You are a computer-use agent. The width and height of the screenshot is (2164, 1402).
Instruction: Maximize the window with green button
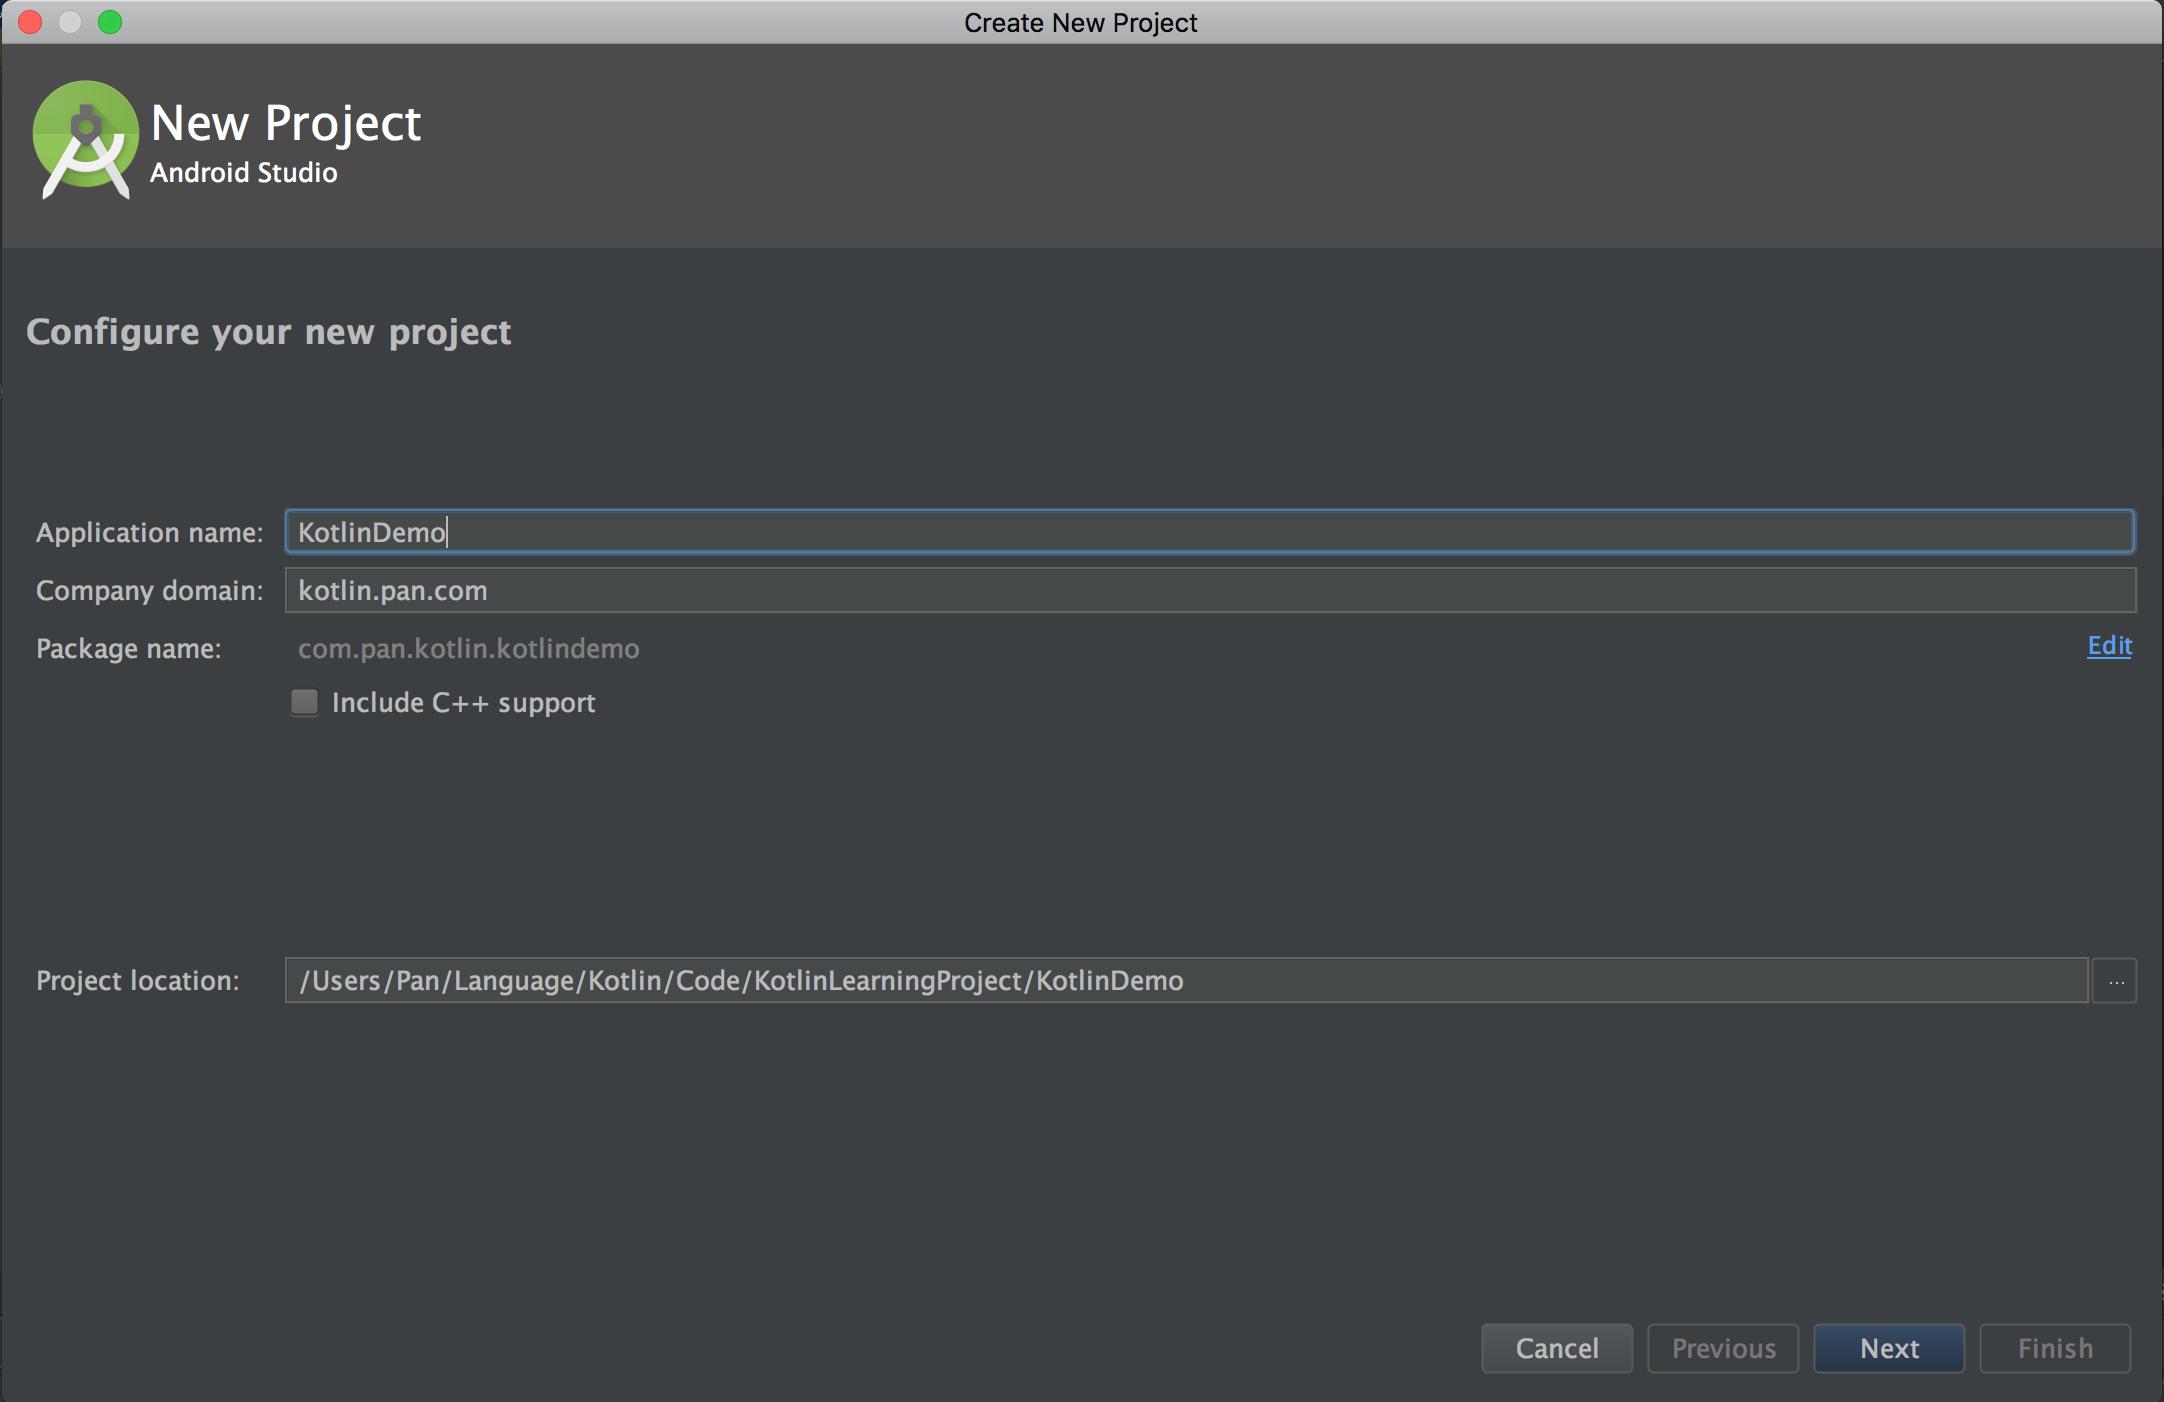click(x=110, y=22)
